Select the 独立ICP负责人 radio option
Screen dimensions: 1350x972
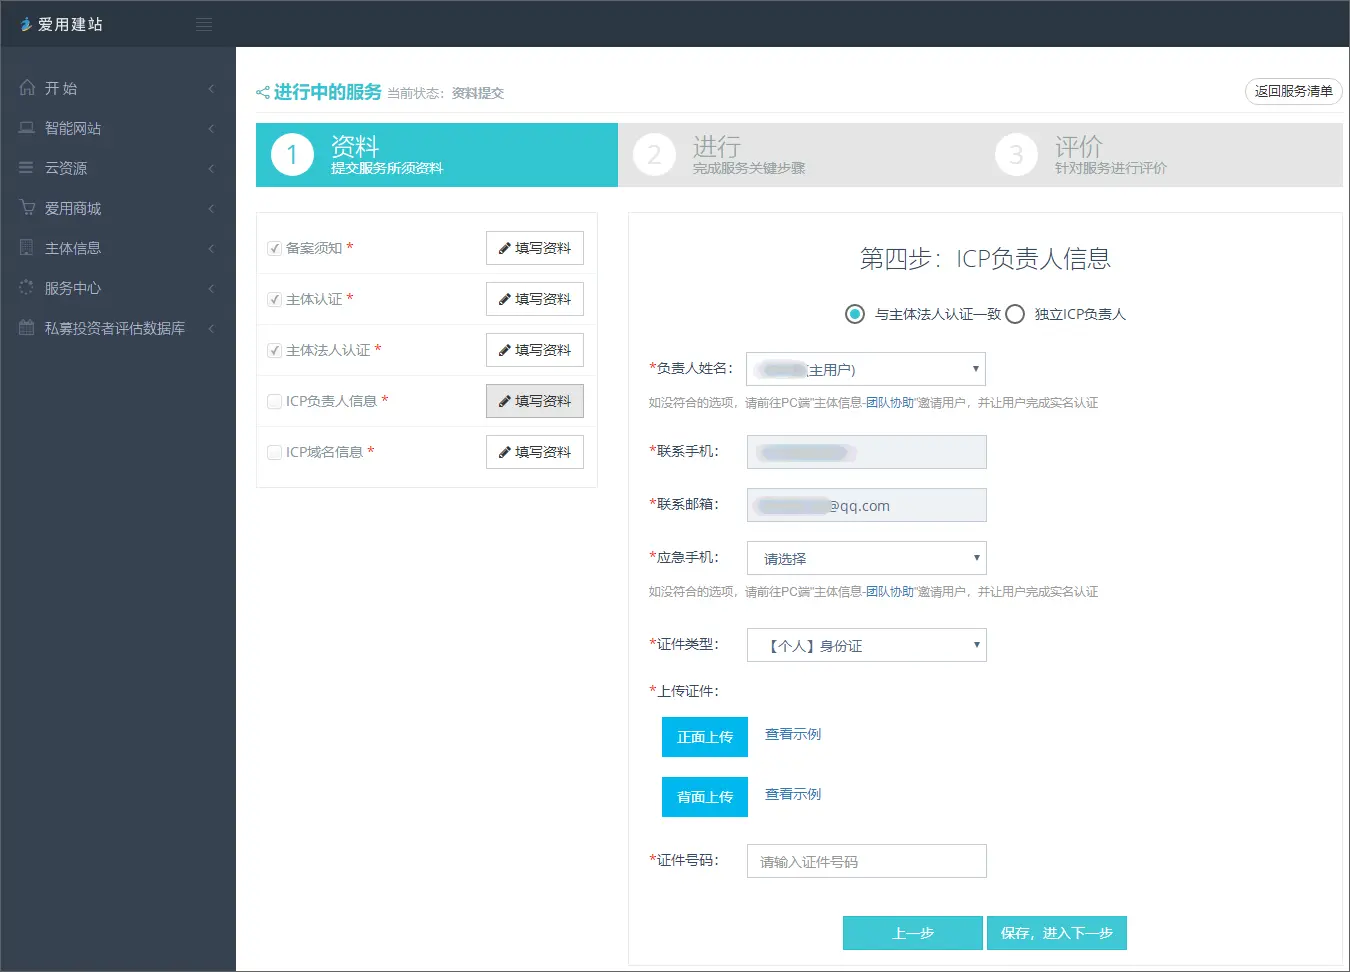pyautogui.click(x=1015, y=314)
